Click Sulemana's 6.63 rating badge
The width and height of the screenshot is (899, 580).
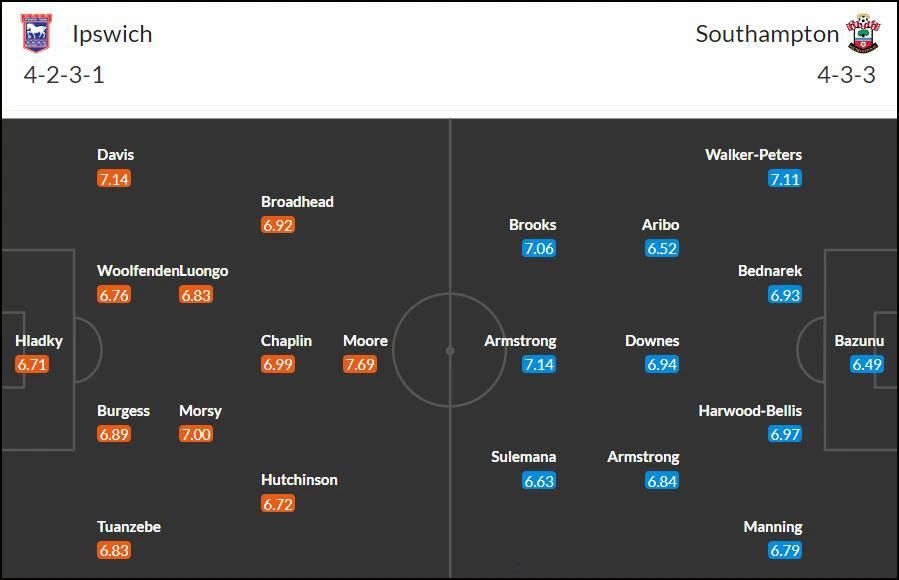coord(539,481)
